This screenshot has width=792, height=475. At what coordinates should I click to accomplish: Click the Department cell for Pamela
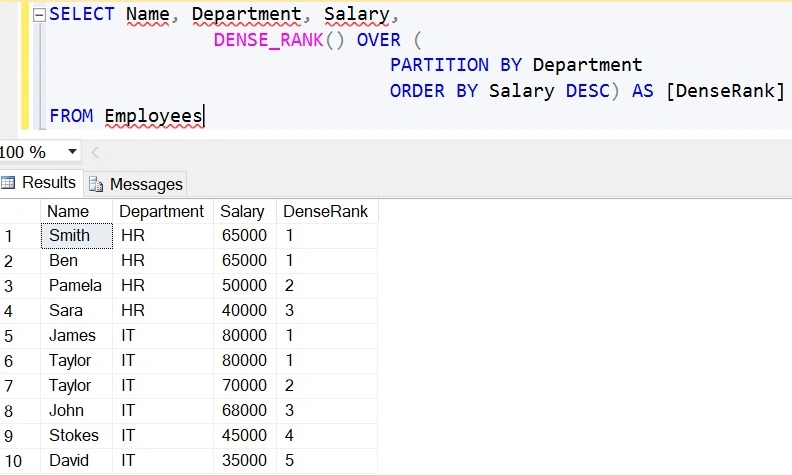click(x=163, y=286)
